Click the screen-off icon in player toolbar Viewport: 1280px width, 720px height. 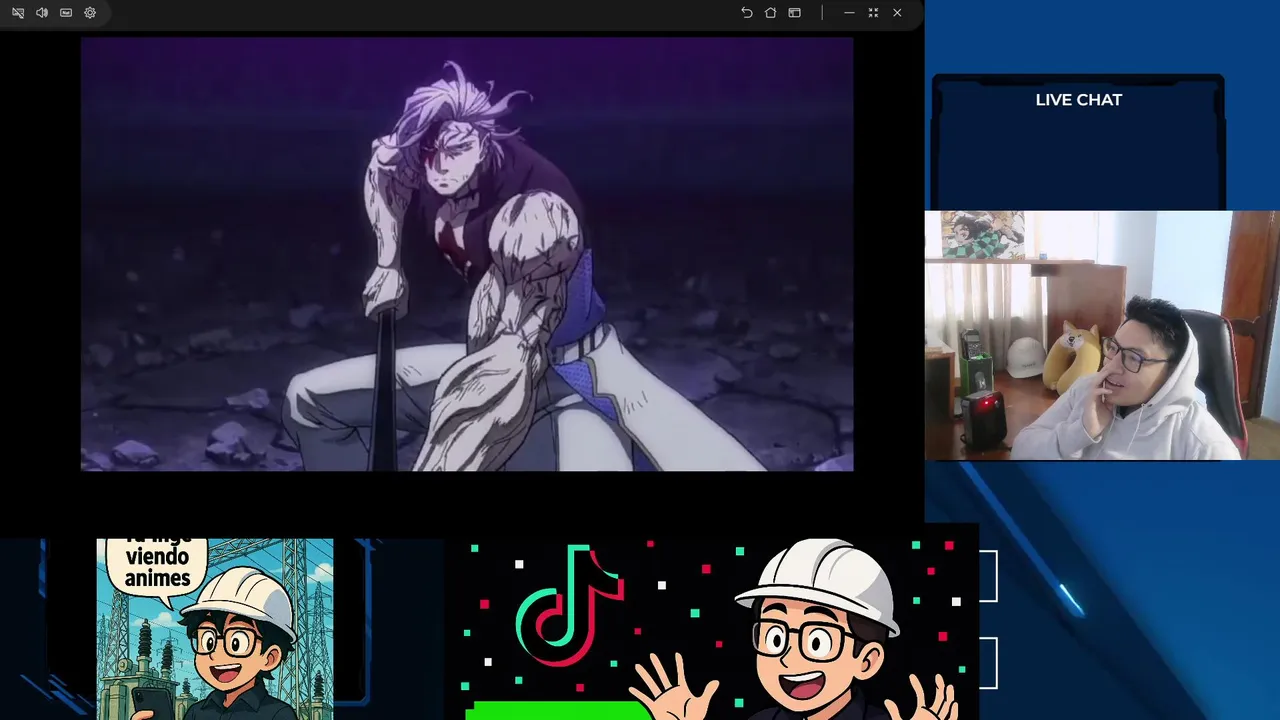coord(18,13)
